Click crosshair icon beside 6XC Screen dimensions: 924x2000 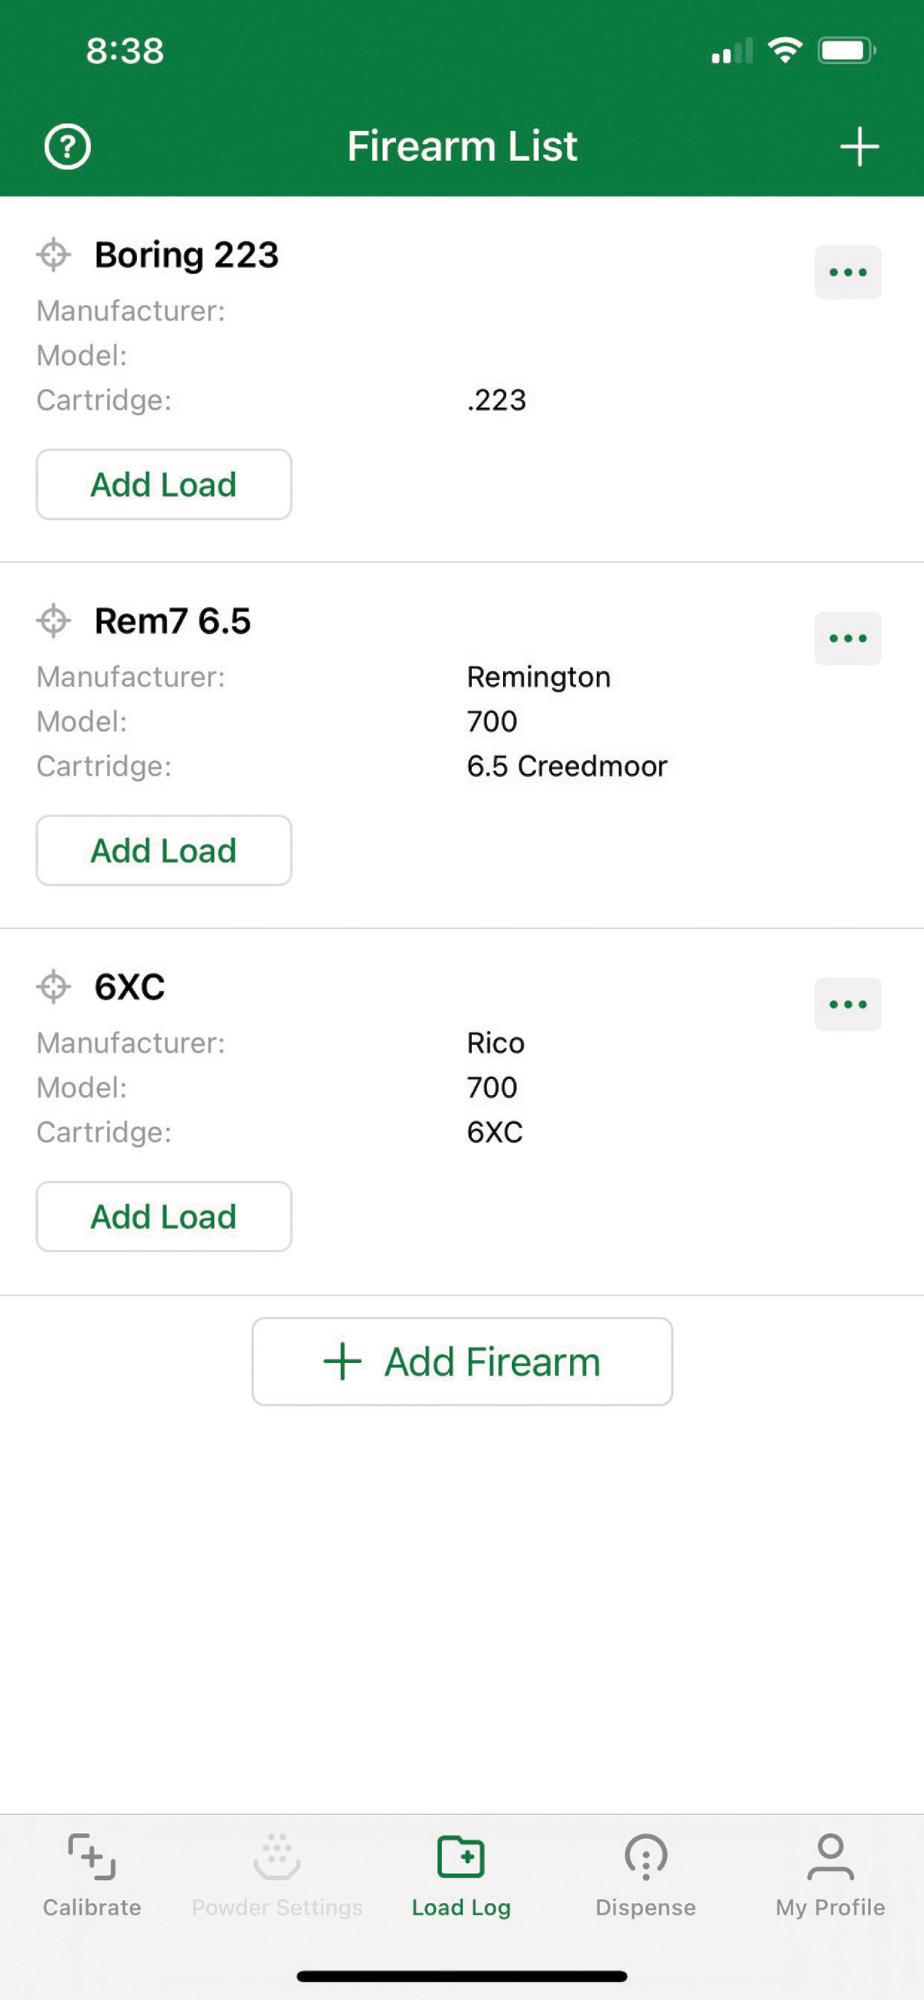click(54, 987)
